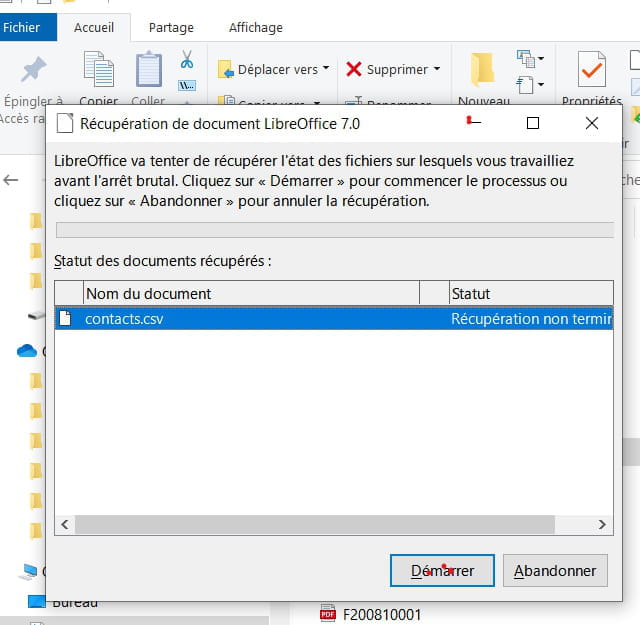Click the horizontal scrollbar right arrow
This screenshot has width=640, height=625.
[602, 524]
